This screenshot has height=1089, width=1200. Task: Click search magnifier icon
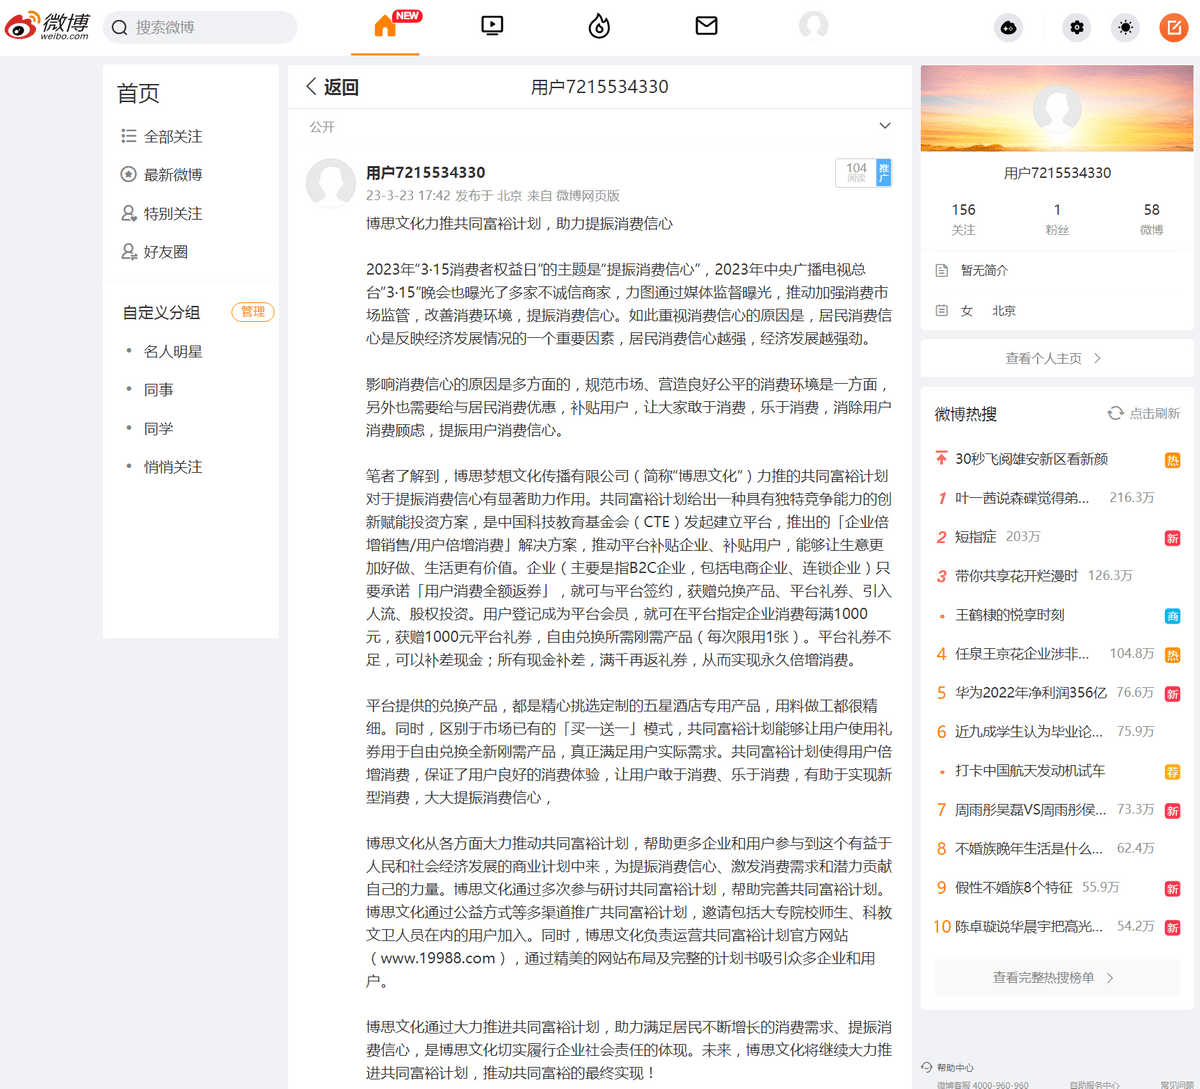[x=120, y=28]
